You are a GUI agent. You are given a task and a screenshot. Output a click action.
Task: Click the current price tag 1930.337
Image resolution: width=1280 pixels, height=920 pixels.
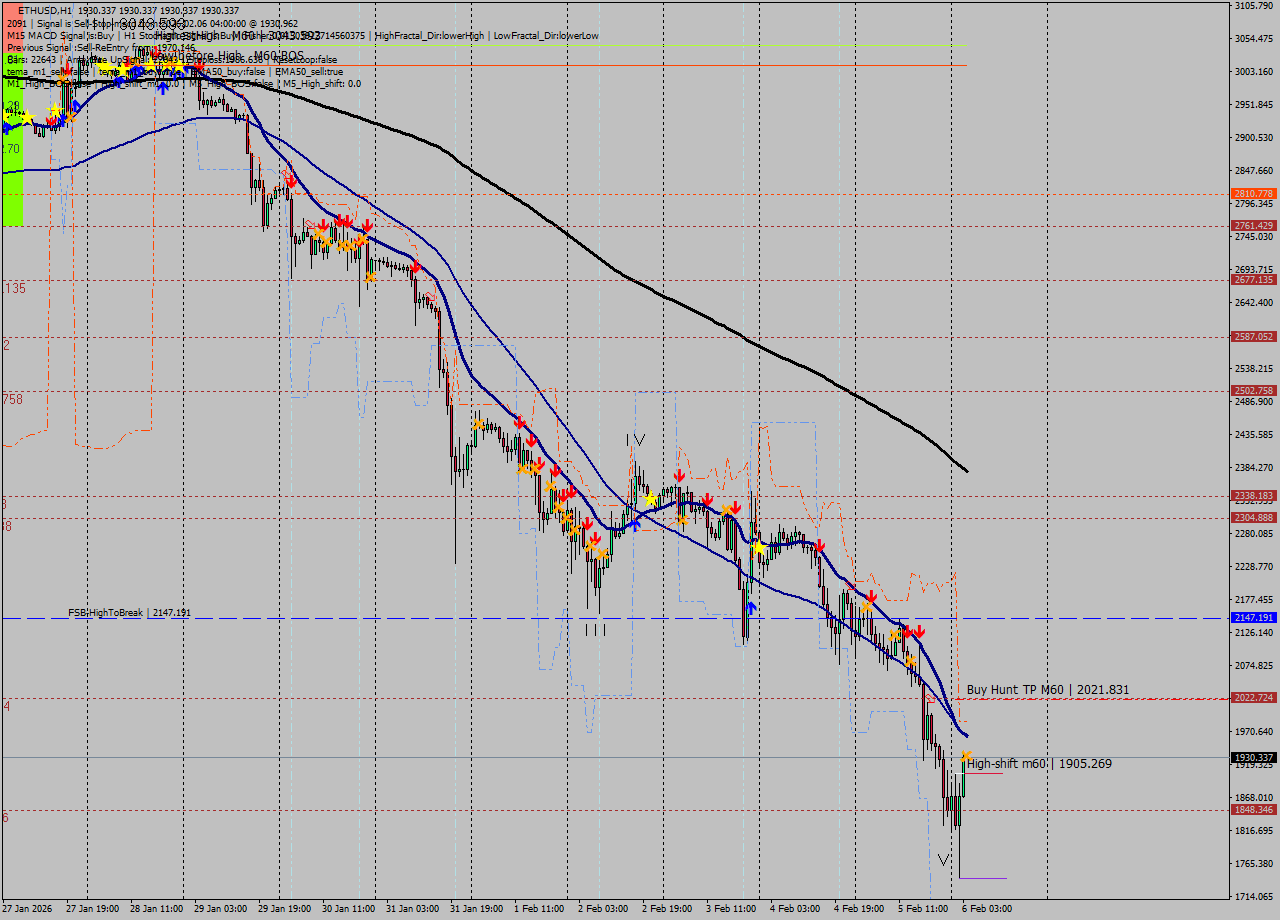[x=1253, y=758]
